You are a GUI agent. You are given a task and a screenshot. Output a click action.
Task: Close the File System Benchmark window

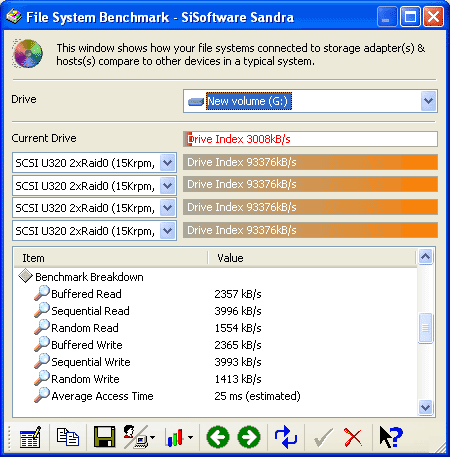tap(433, 17)
